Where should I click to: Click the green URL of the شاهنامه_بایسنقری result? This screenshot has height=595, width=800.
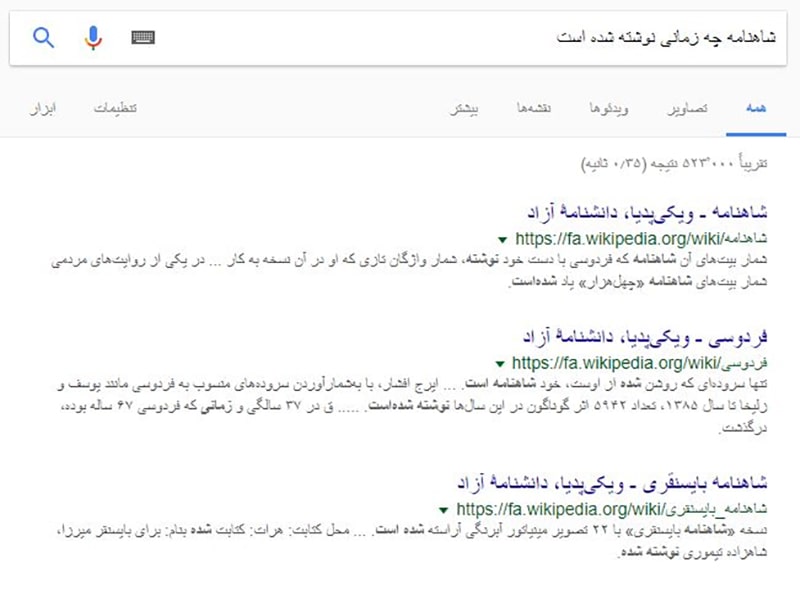[x=611, y=509]
